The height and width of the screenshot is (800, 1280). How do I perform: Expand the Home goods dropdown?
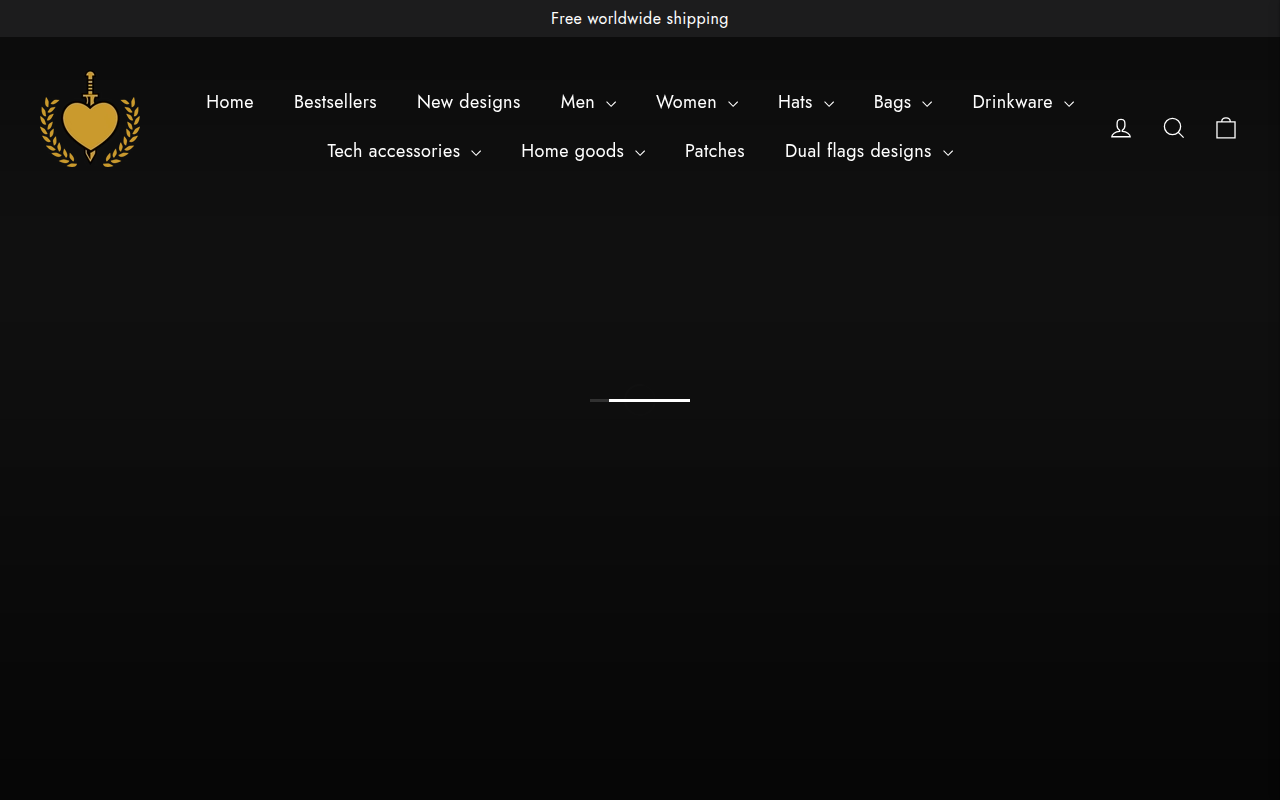583,151
